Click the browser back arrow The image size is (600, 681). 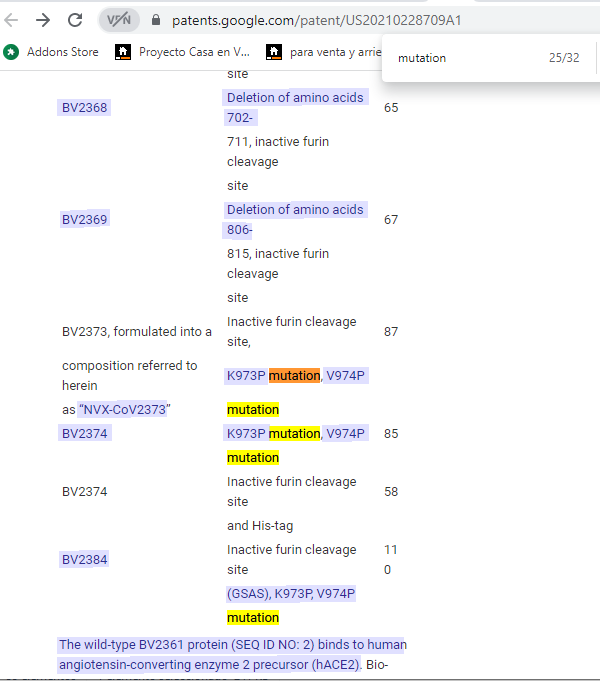click(x=12, y=20)
